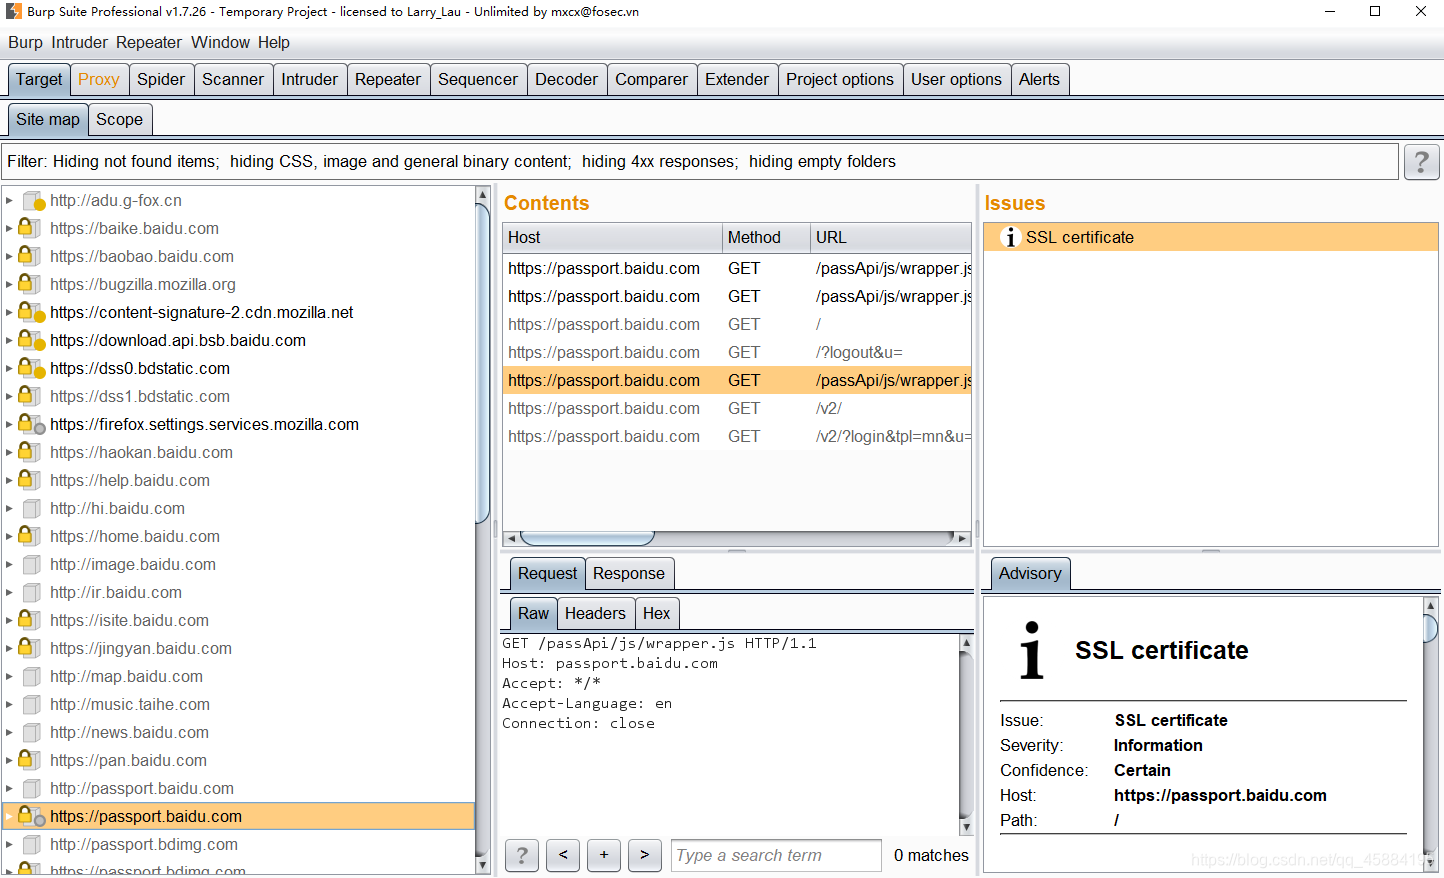
Task: Expand the https://dss1.bdstatic.com tree node
Action: point(9,396)
